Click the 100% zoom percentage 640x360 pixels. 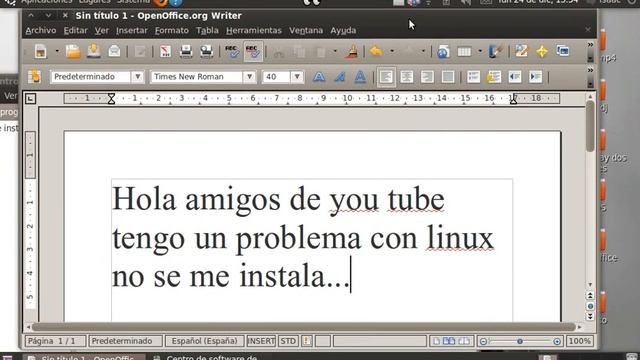tap(580, 341)
